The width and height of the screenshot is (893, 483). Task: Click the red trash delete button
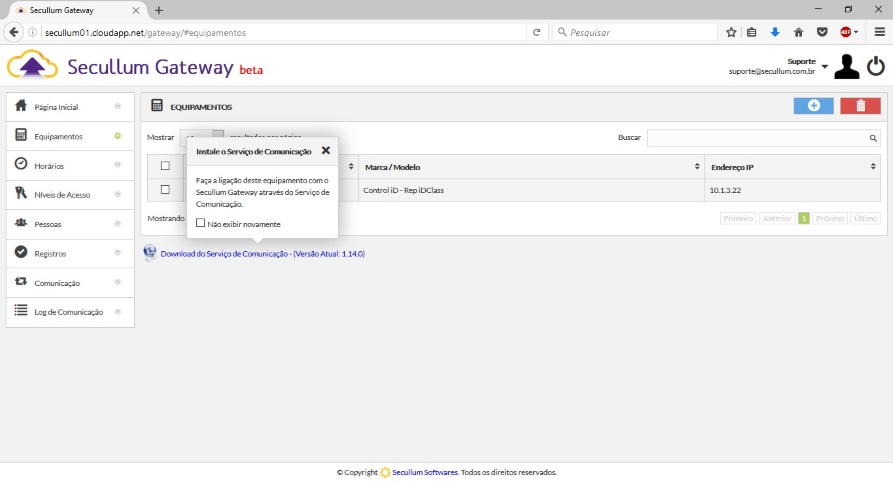tap(860, 106)
